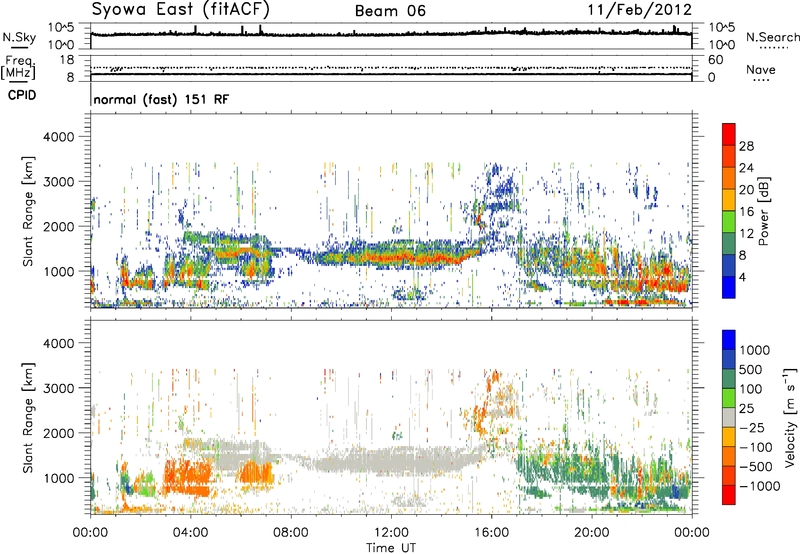Click the "12" label on the power colorbar
The height and width of the screenshot is (554, 800).
[x=746, y=234]
